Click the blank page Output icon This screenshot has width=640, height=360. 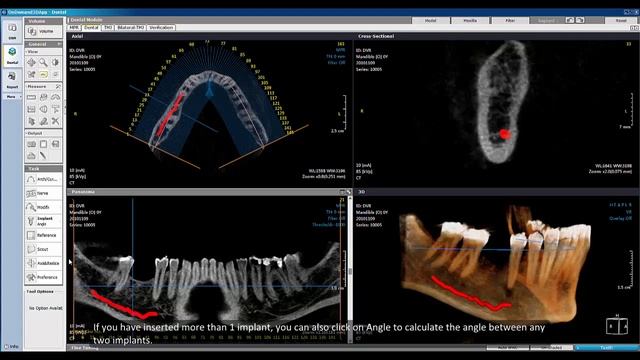(43, 144)
